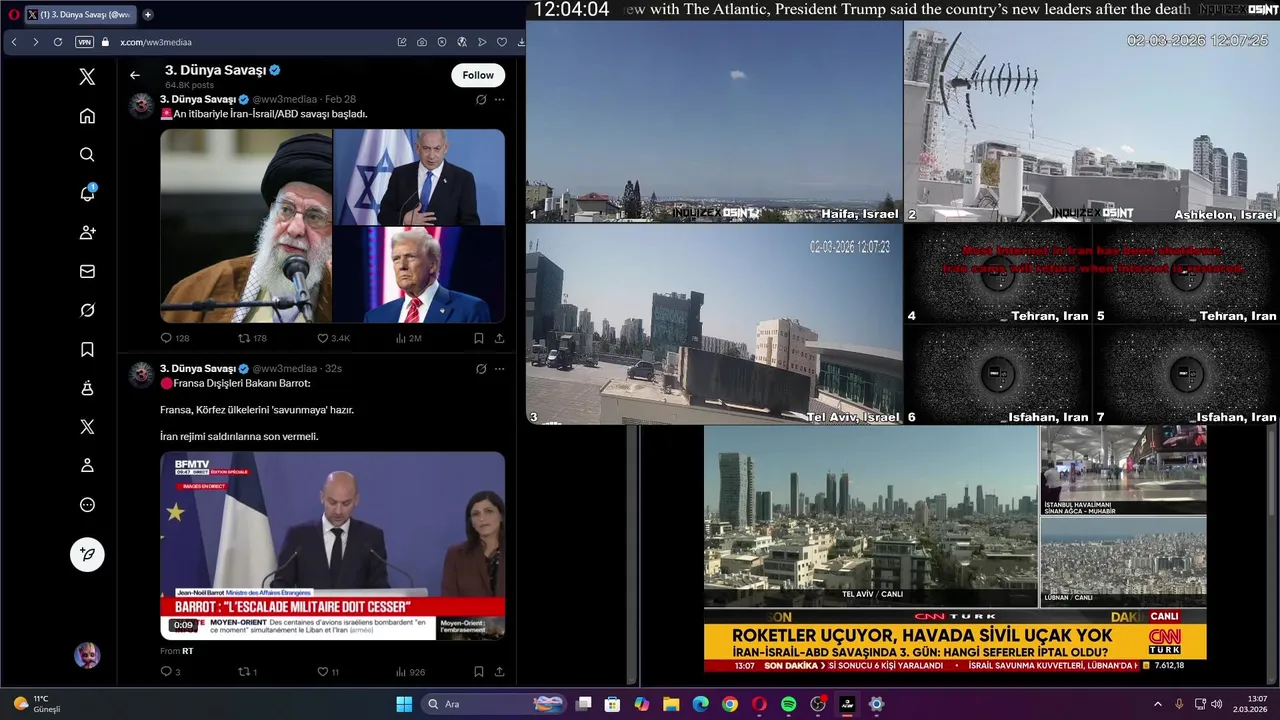Open the Windows Start menu
Screen dimensions: 1280x720
click(404, 704)
